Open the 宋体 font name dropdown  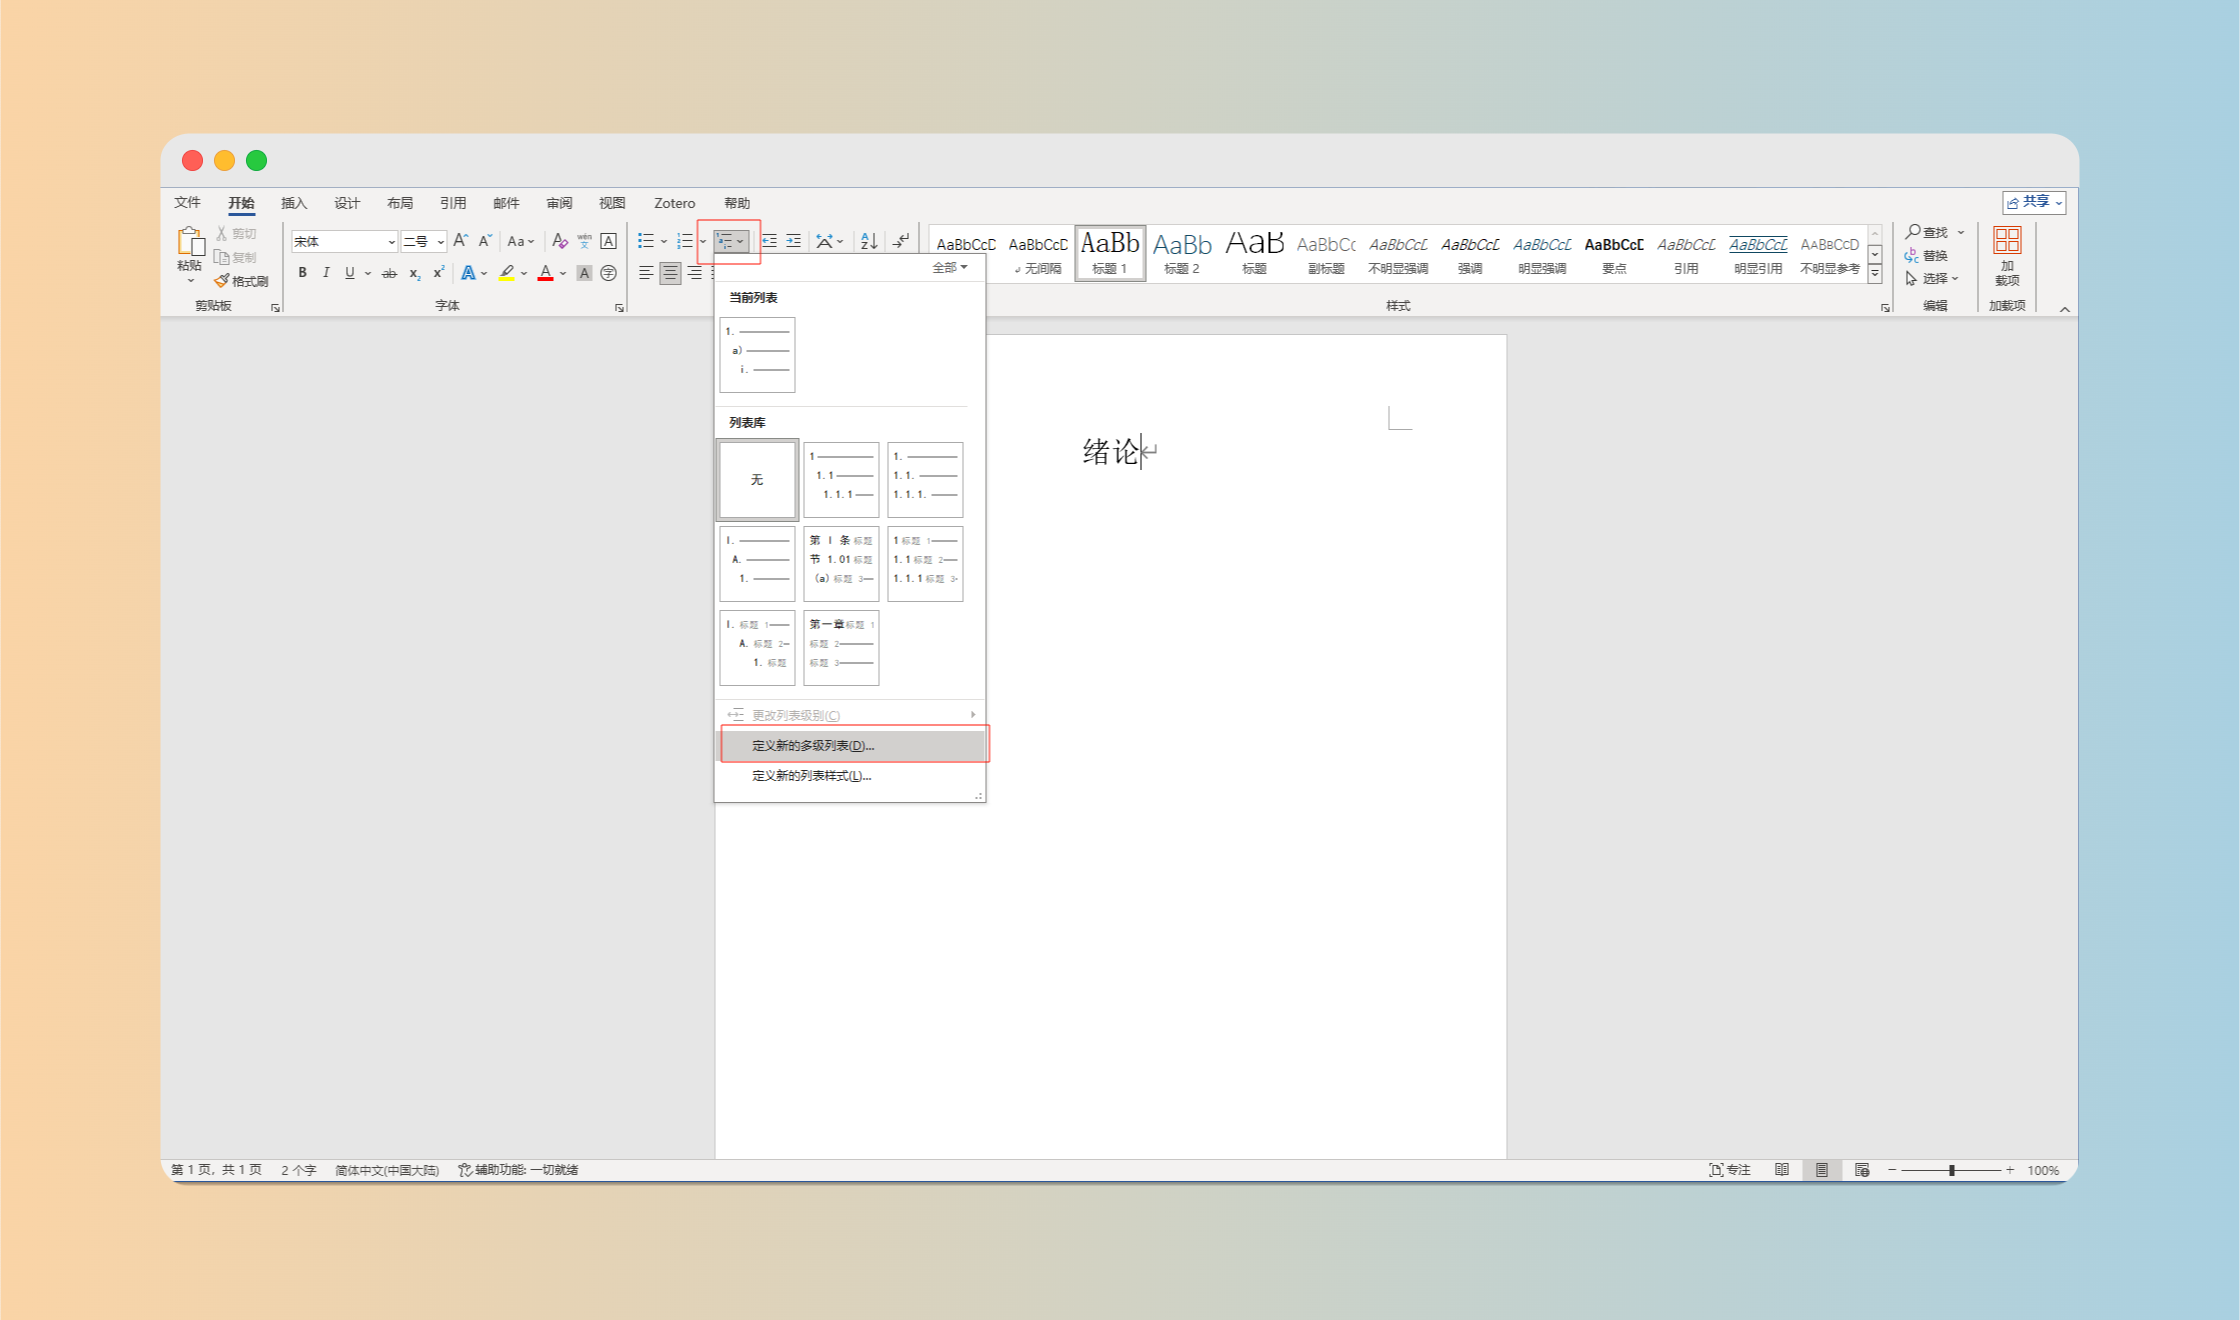[391, 242]
